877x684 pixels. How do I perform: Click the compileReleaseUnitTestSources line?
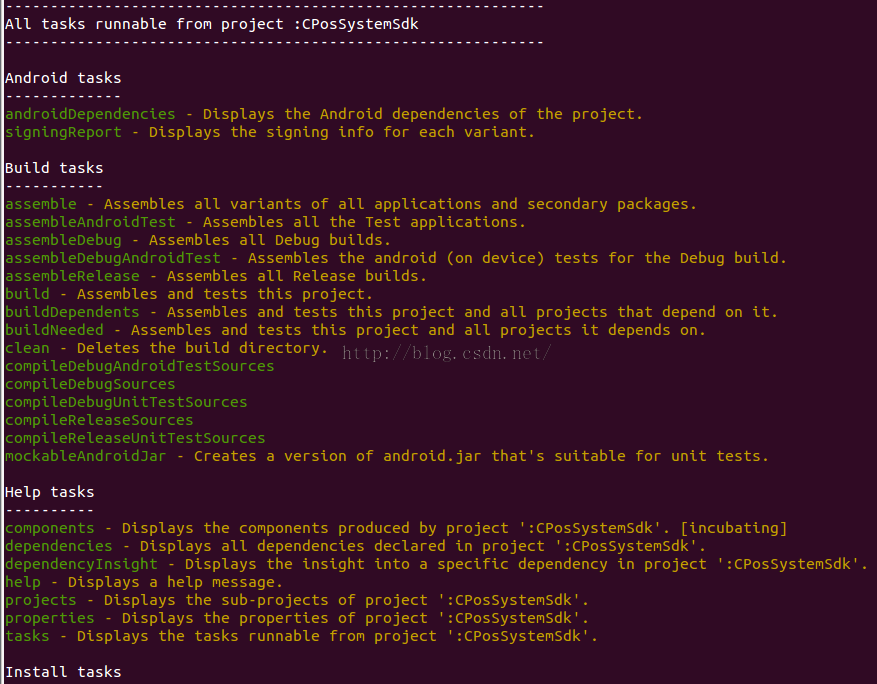click(135, 438)
